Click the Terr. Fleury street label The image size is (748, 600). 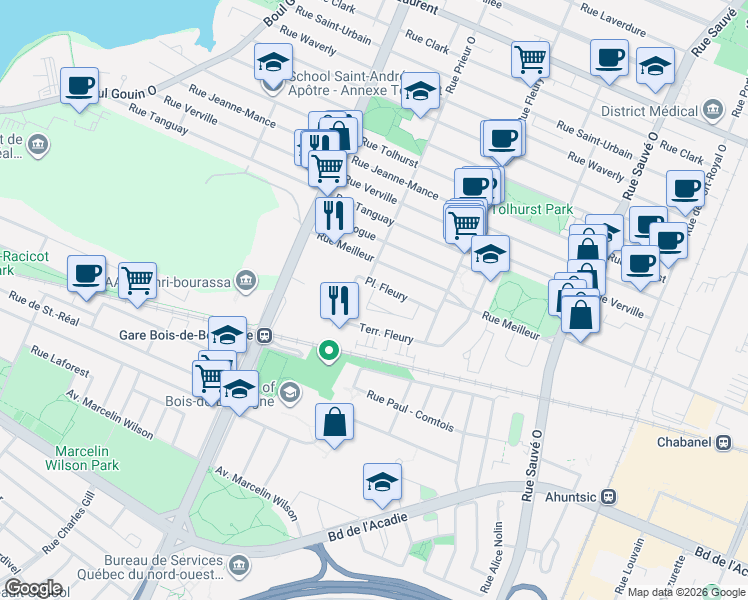tap(386, 333)
